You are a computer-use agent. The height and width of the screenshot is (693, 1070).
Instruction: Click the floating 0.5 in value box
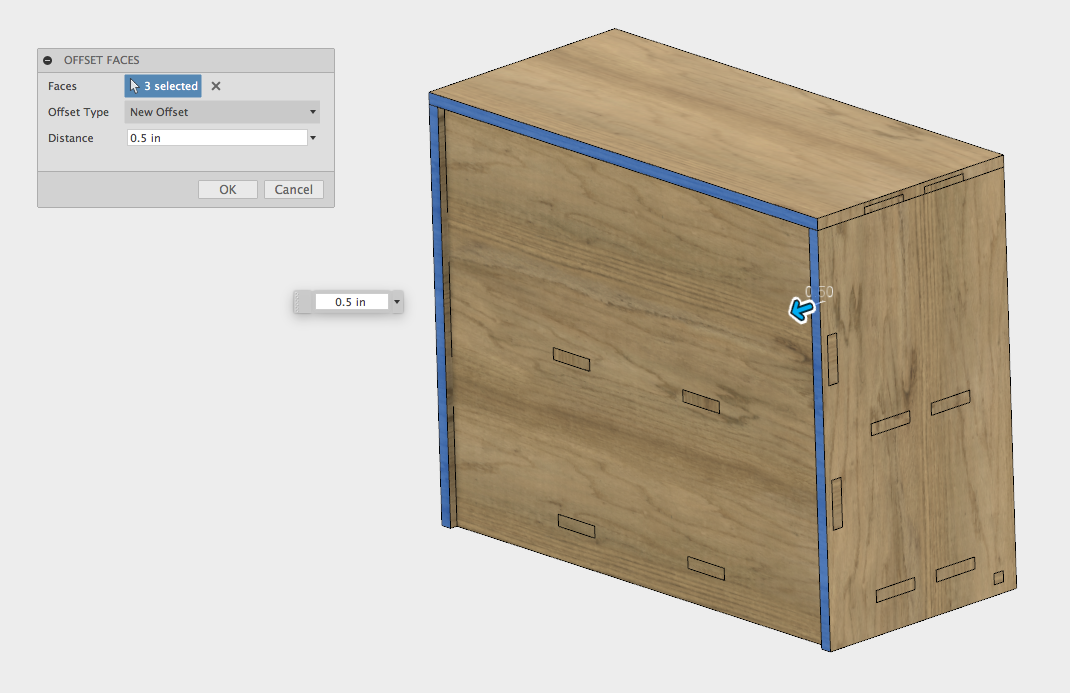pyautogui.click(x=348, y=301)
